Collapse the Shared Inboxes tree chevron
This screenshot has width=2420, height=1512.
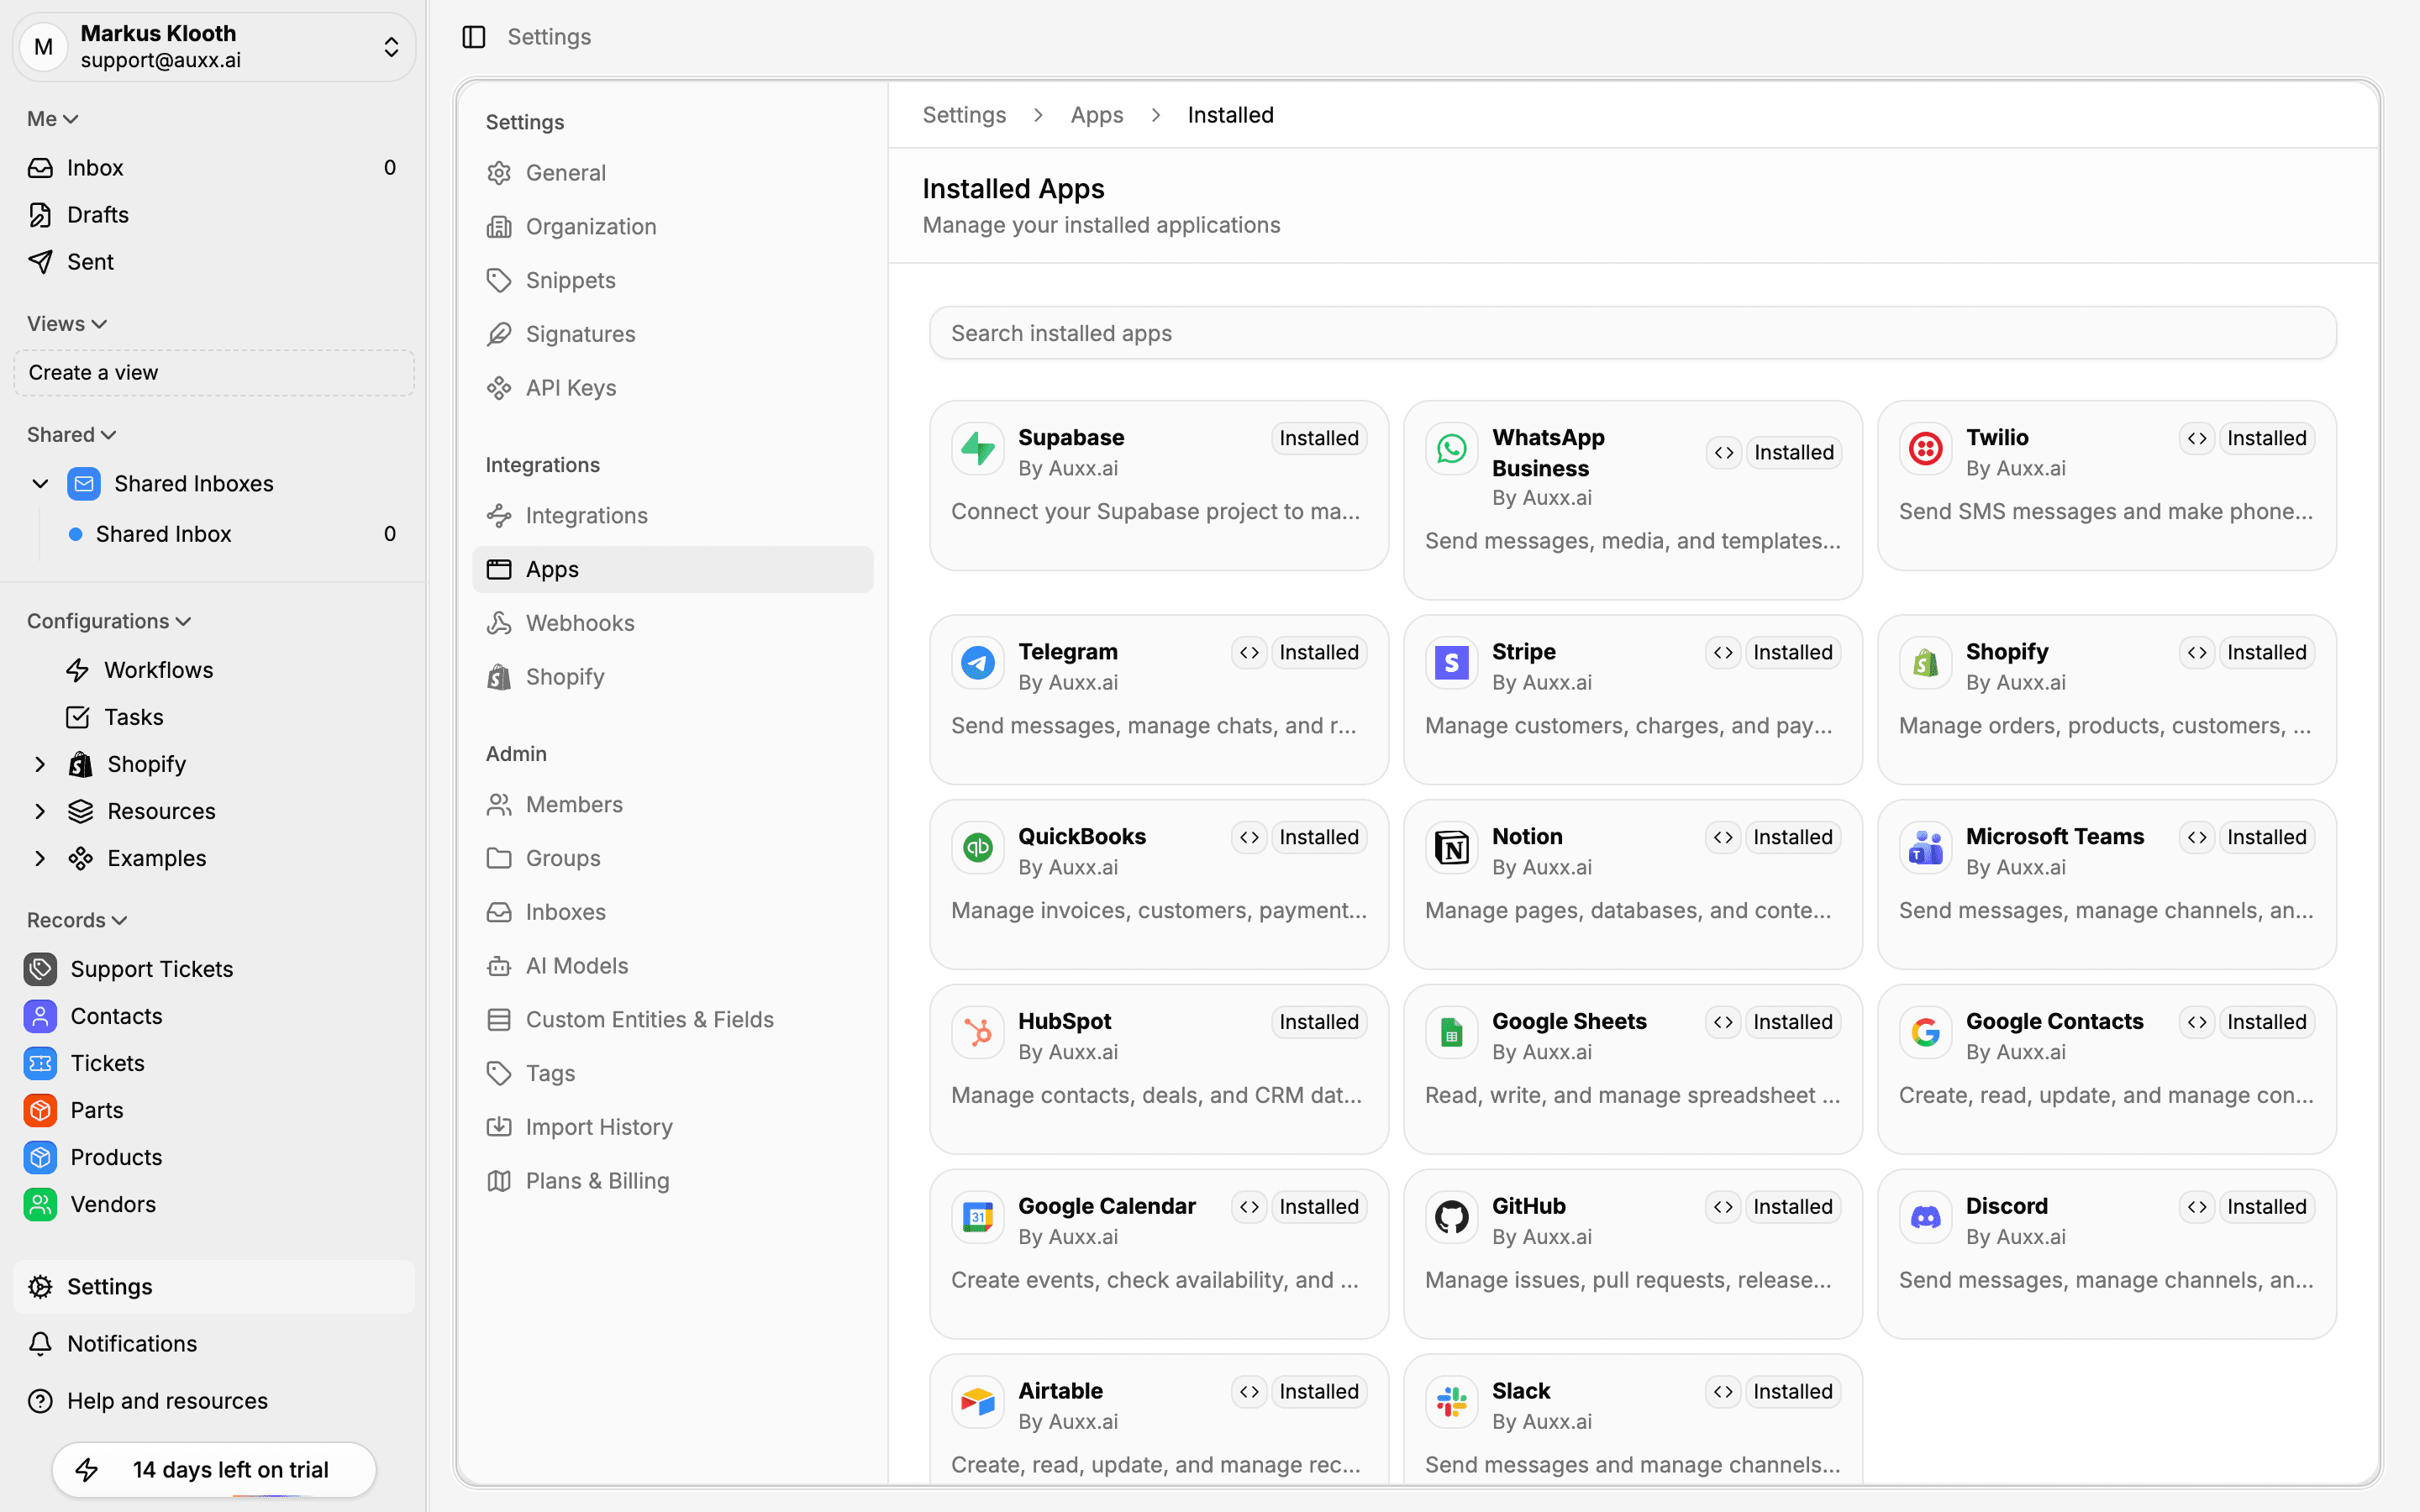tap(40, 484)
